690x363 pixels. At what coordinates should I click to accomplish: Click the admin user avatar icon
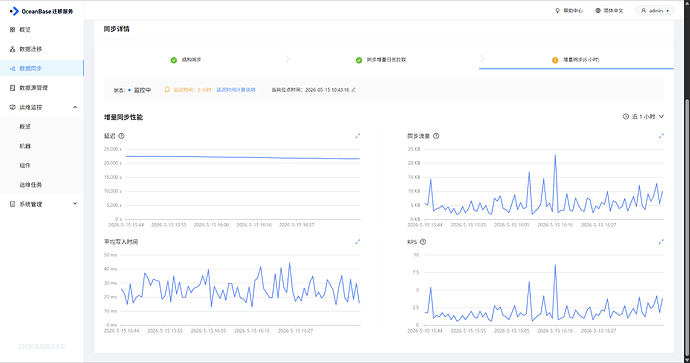(643, 11)
